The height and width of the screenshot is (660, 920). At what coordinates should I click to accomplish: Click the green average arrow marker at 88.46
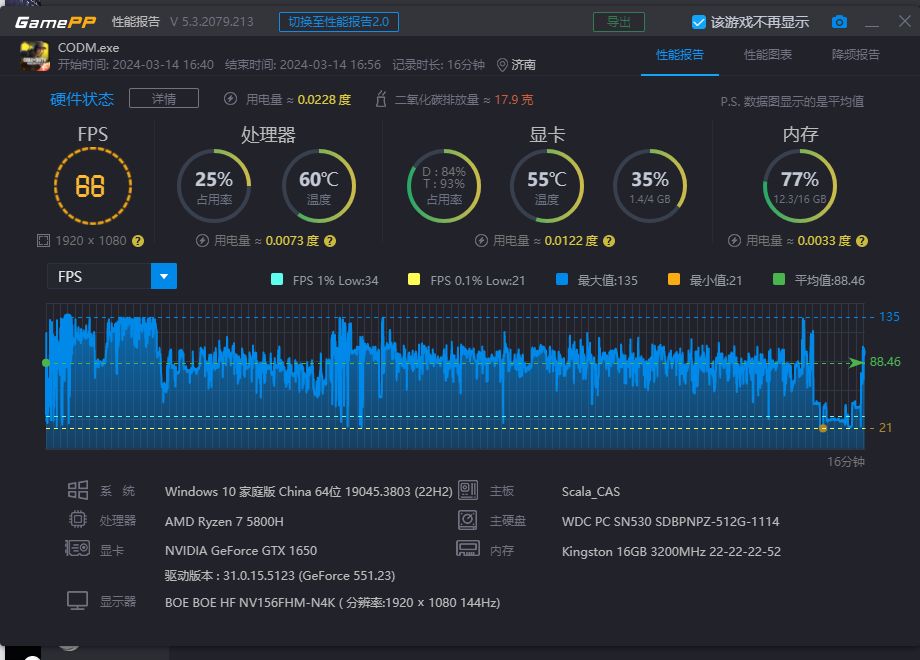(857, 363)
